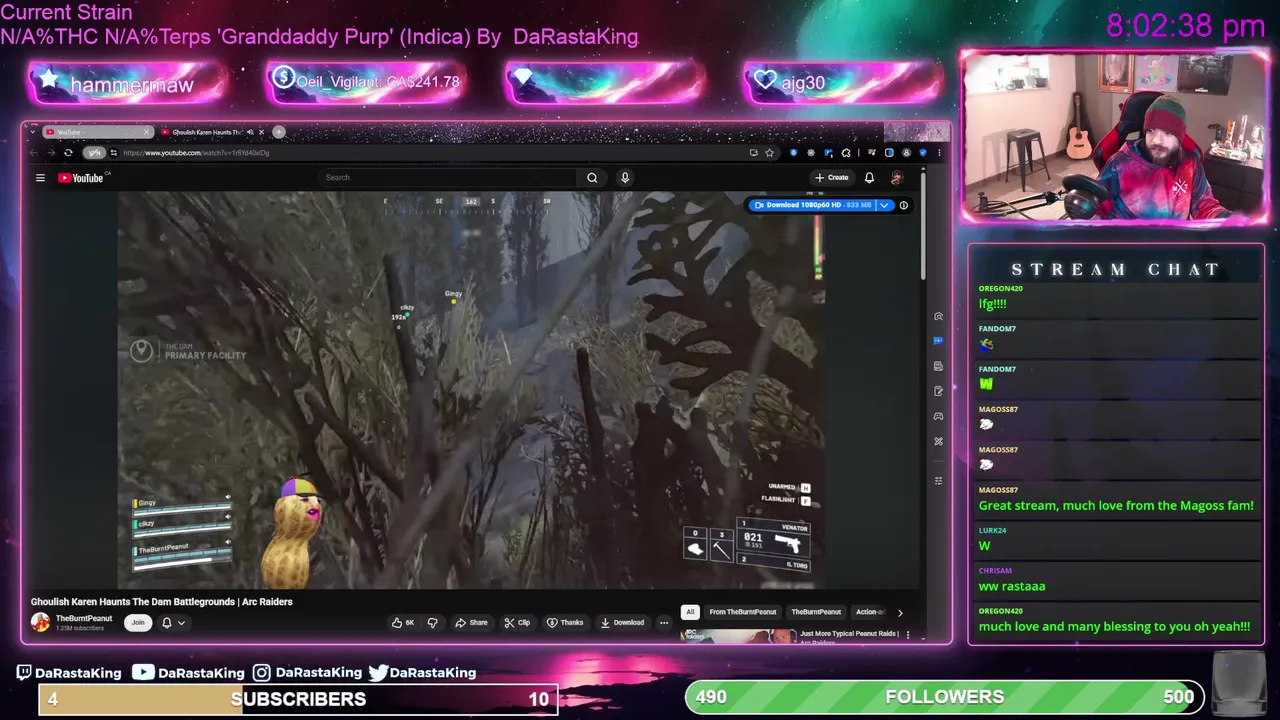This screenshot has height=720, width=1280.
Task: Select the TheBurntPeanut filter chip
Action: tap(816, 612)
